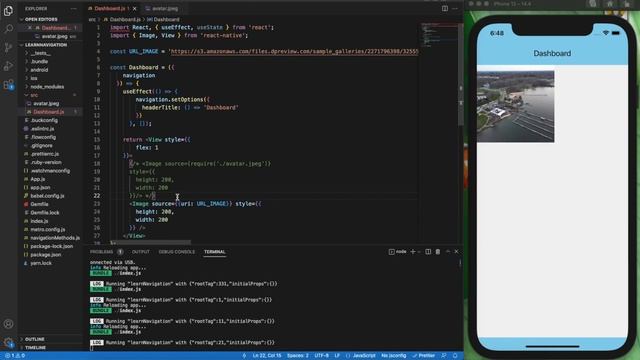Collapse the LEARNNAVIGATION project section
This screenshot has height=360, width=640.
pos(45,45)
